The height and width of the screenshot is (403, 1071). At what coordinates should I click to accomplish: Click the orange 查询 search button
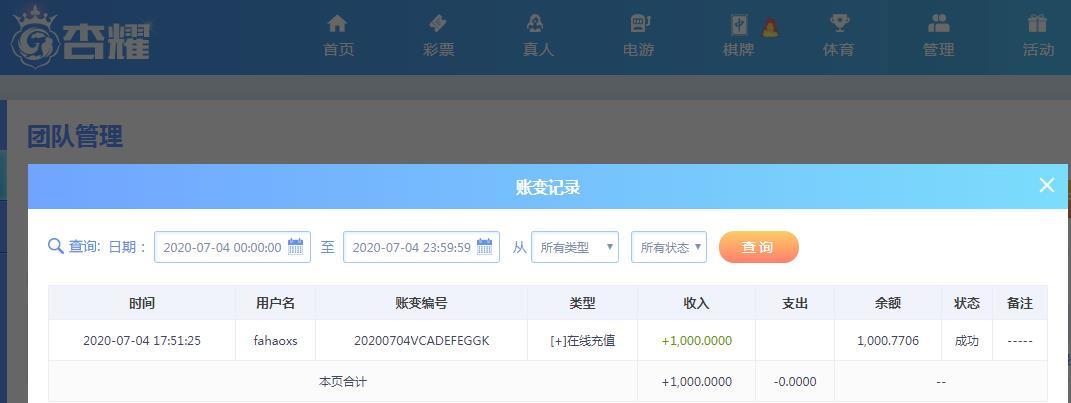point(759,247)
